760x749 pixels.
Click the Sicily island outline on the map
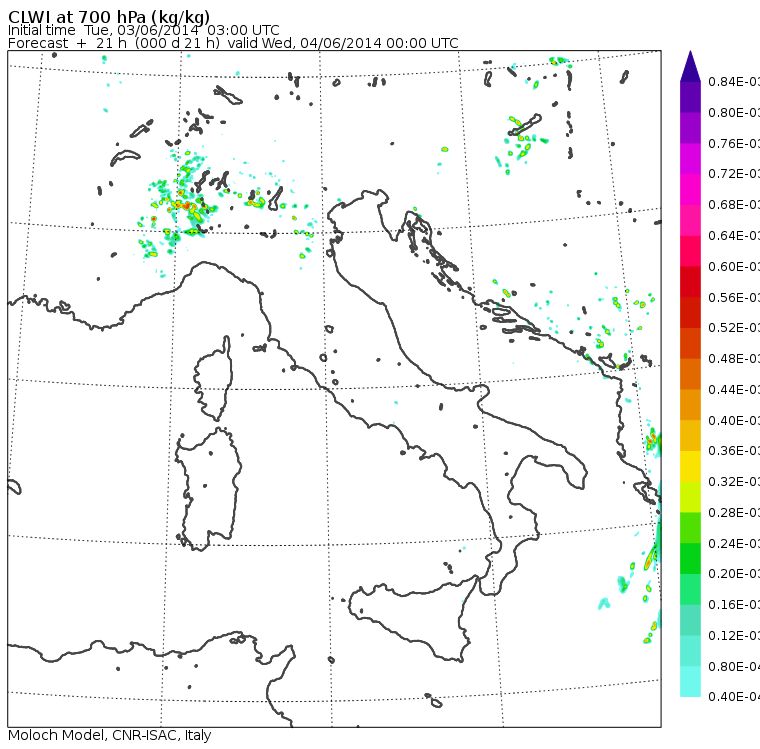pos(413,616)
